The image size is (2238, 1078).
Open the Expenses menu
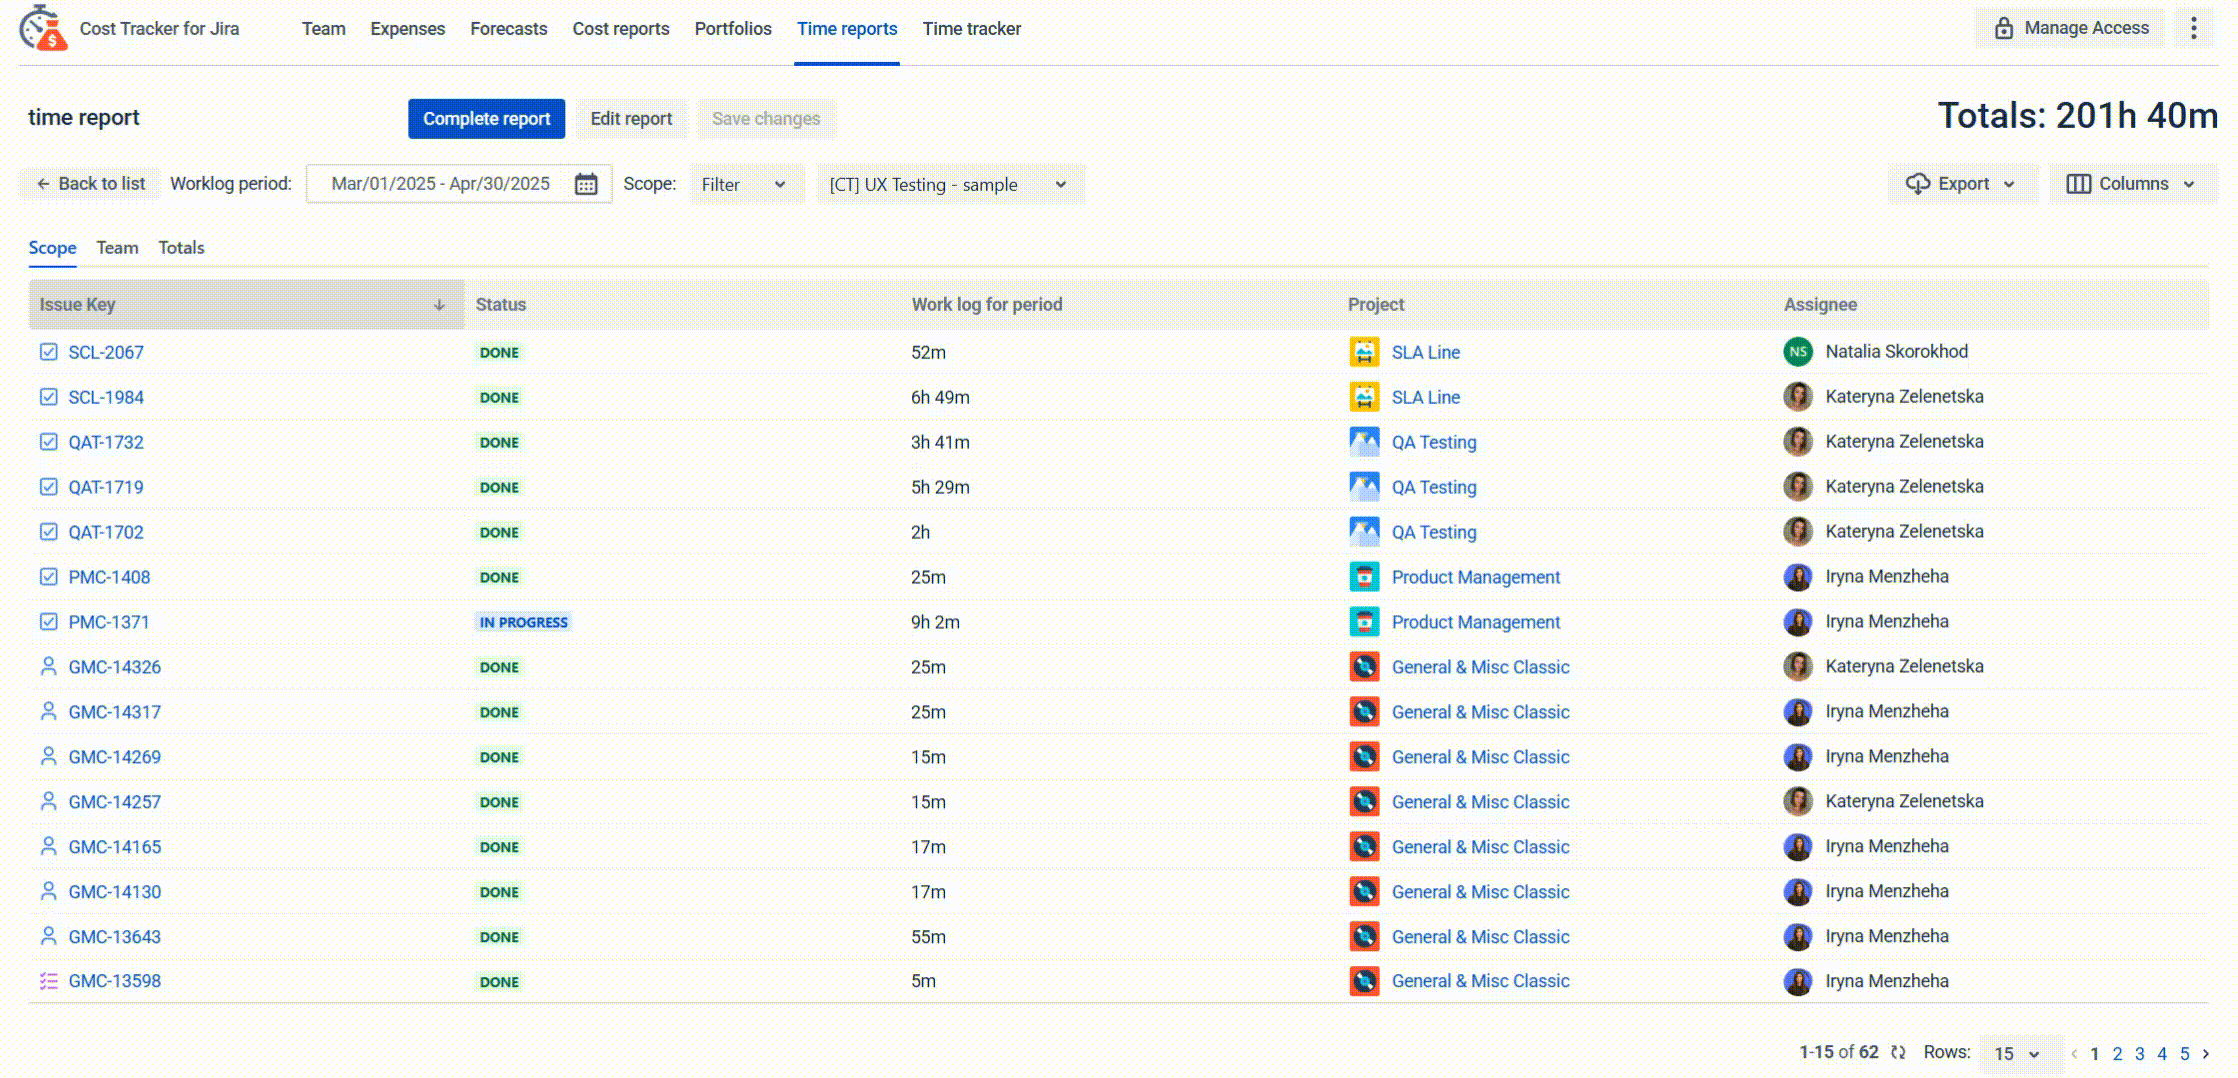click(x=408, y=29)
